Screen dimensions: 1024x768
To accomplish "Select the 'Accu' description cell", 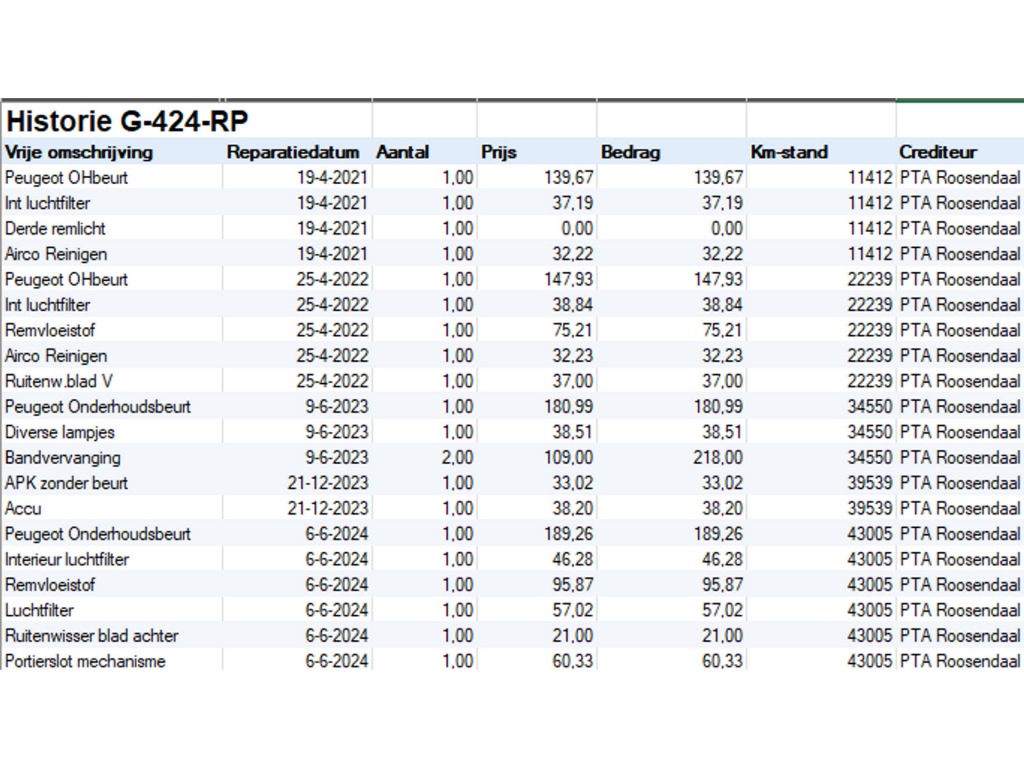I will click(x=24, y=508).
